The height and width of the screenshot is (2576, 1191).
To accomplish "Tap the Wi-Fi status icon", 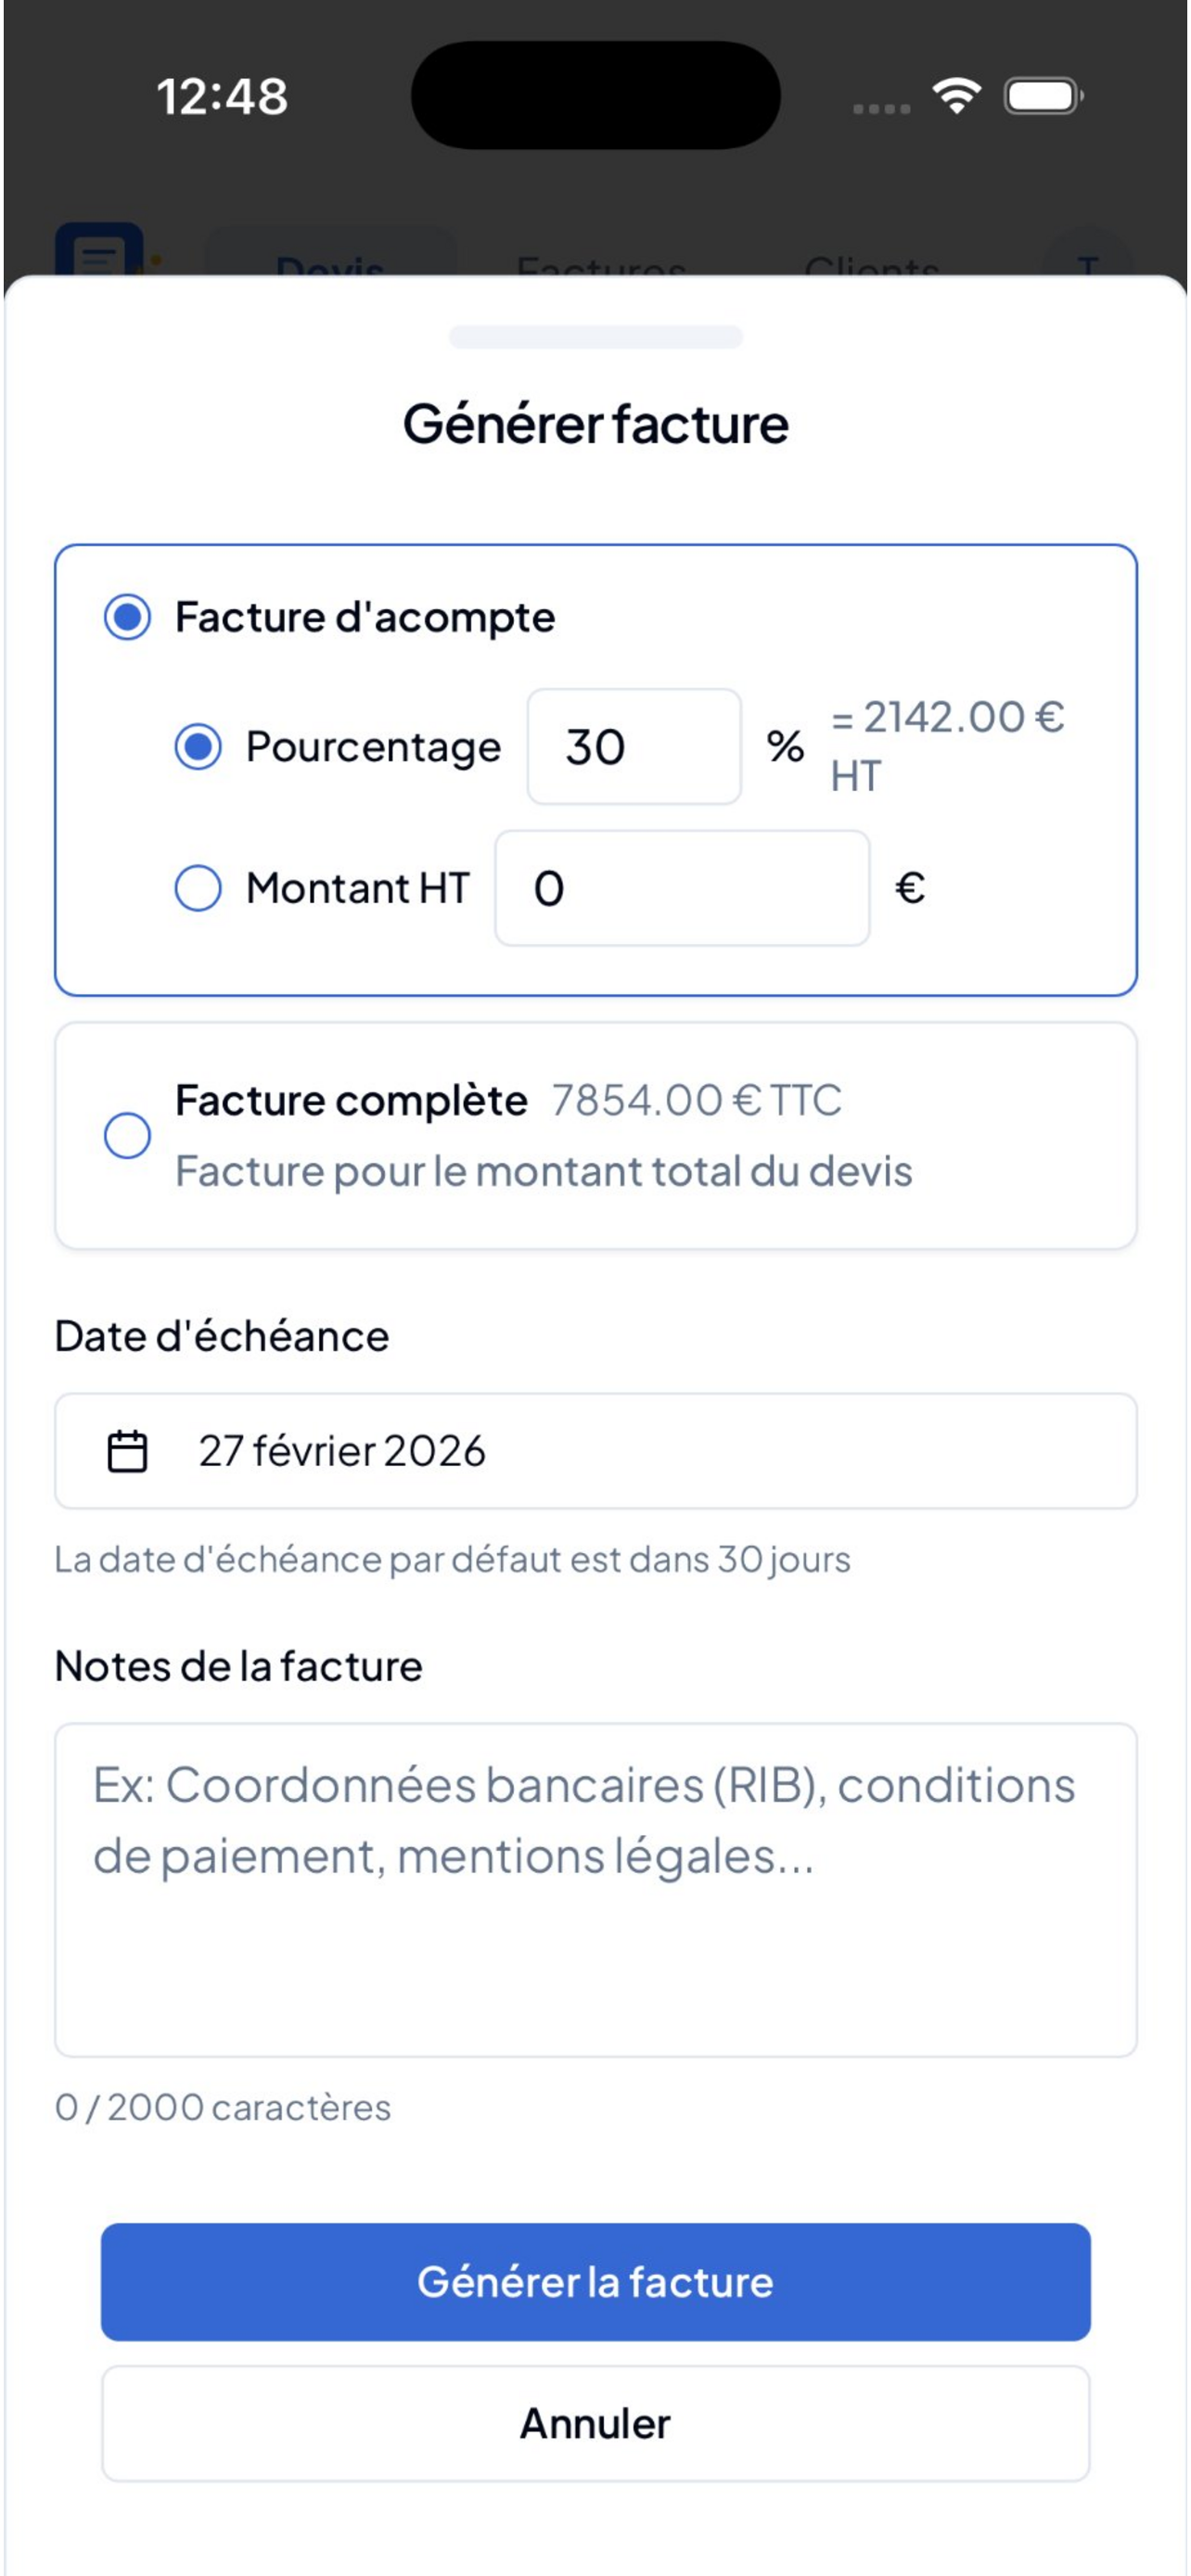I will point(956,96).
